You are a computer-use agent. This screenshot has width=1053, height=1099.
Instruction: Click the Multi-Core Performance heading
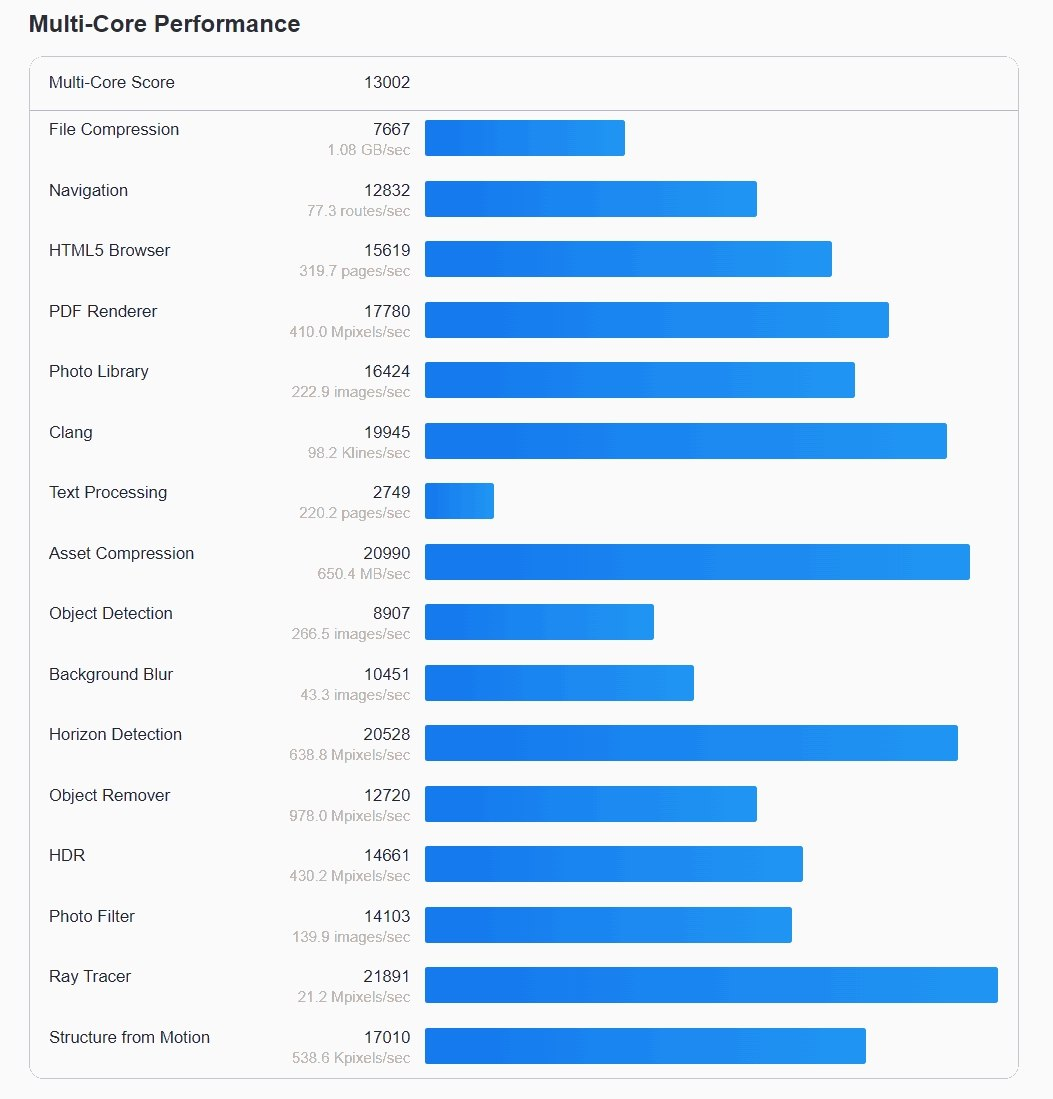[164, 24]
